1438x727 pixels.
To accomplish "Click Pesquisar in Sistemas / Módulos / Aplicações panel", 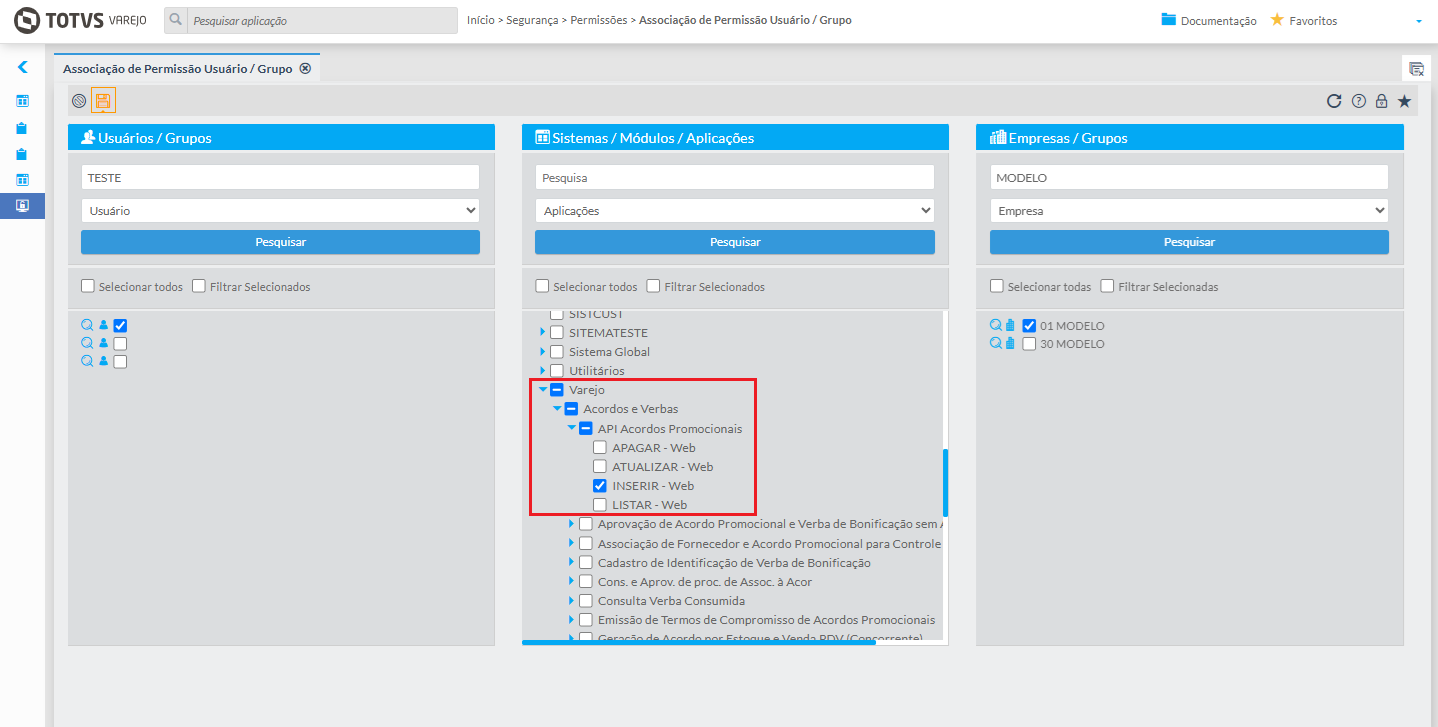I will tap(735, 242).
